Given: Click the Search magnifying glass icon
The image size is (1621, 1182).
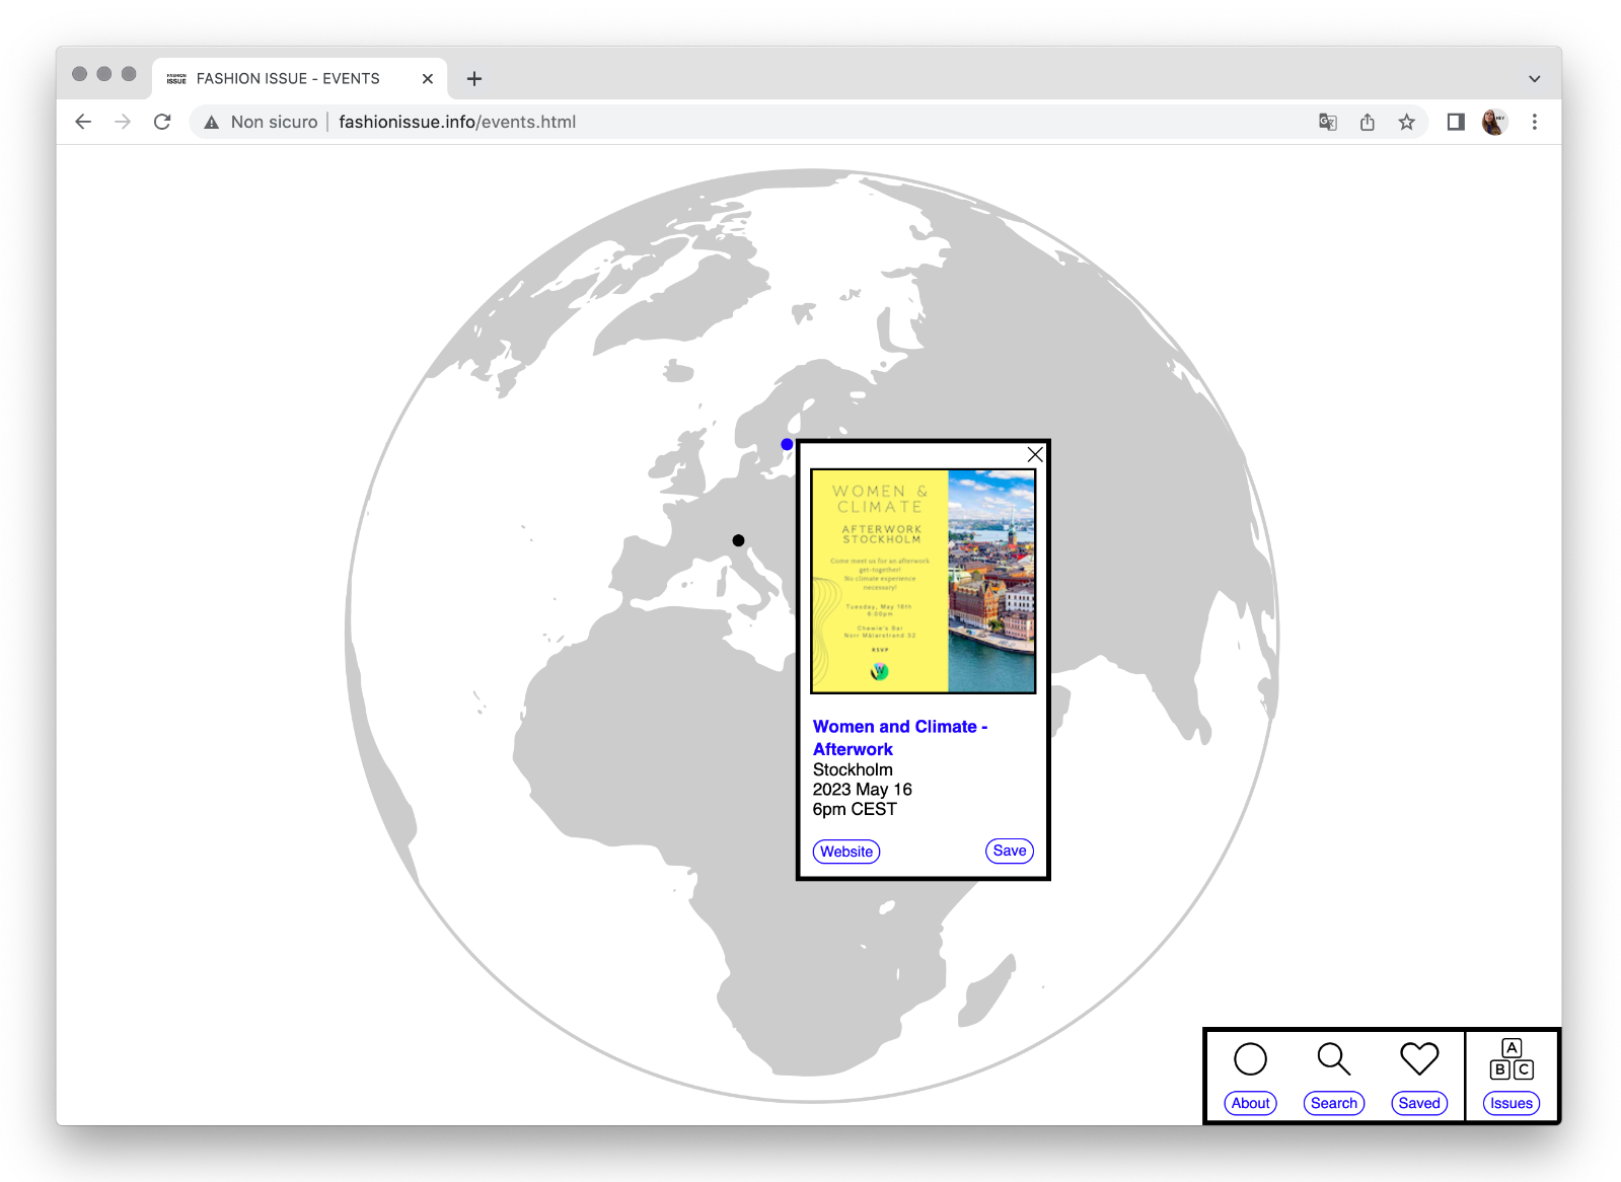Looking at the screenshot, I should [1333, 1059].
